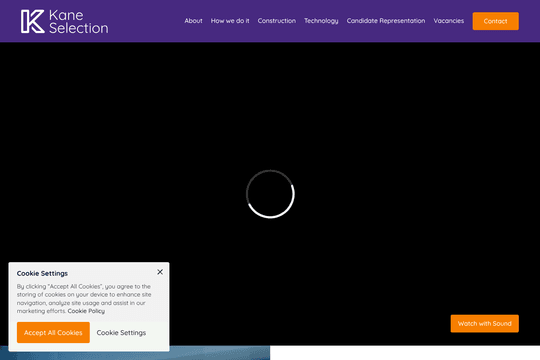Click the Kane Selection logo

[x=64, y=21]
